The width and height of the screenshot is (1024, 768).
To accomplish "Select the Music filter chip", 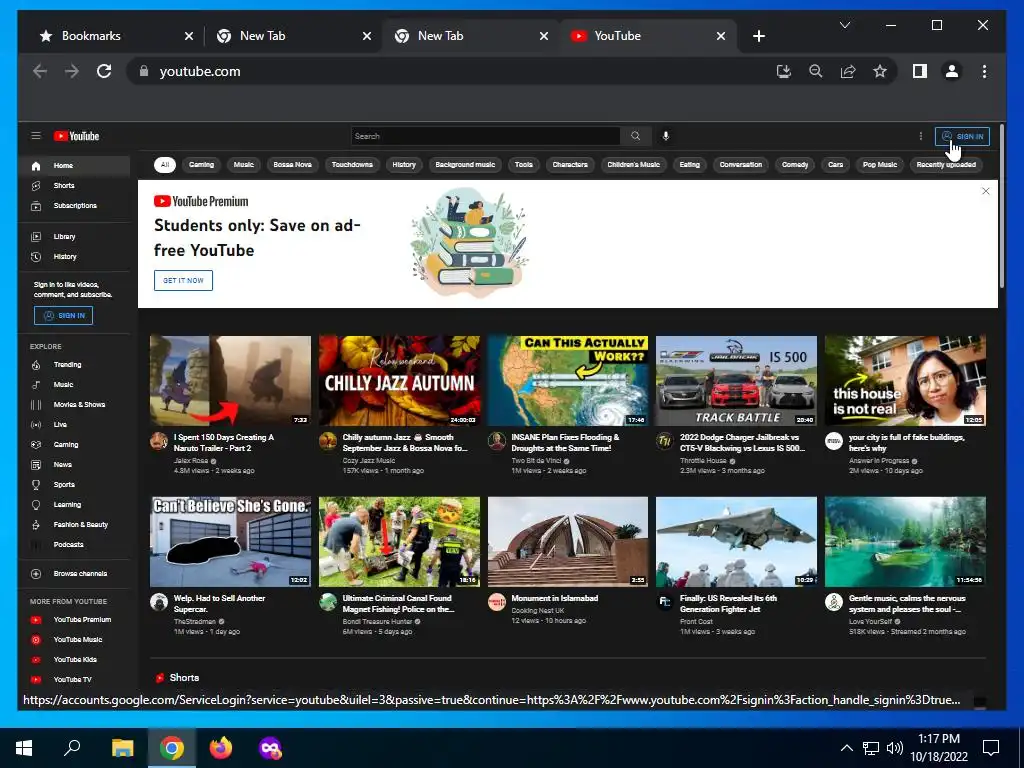I will [244, 165].
